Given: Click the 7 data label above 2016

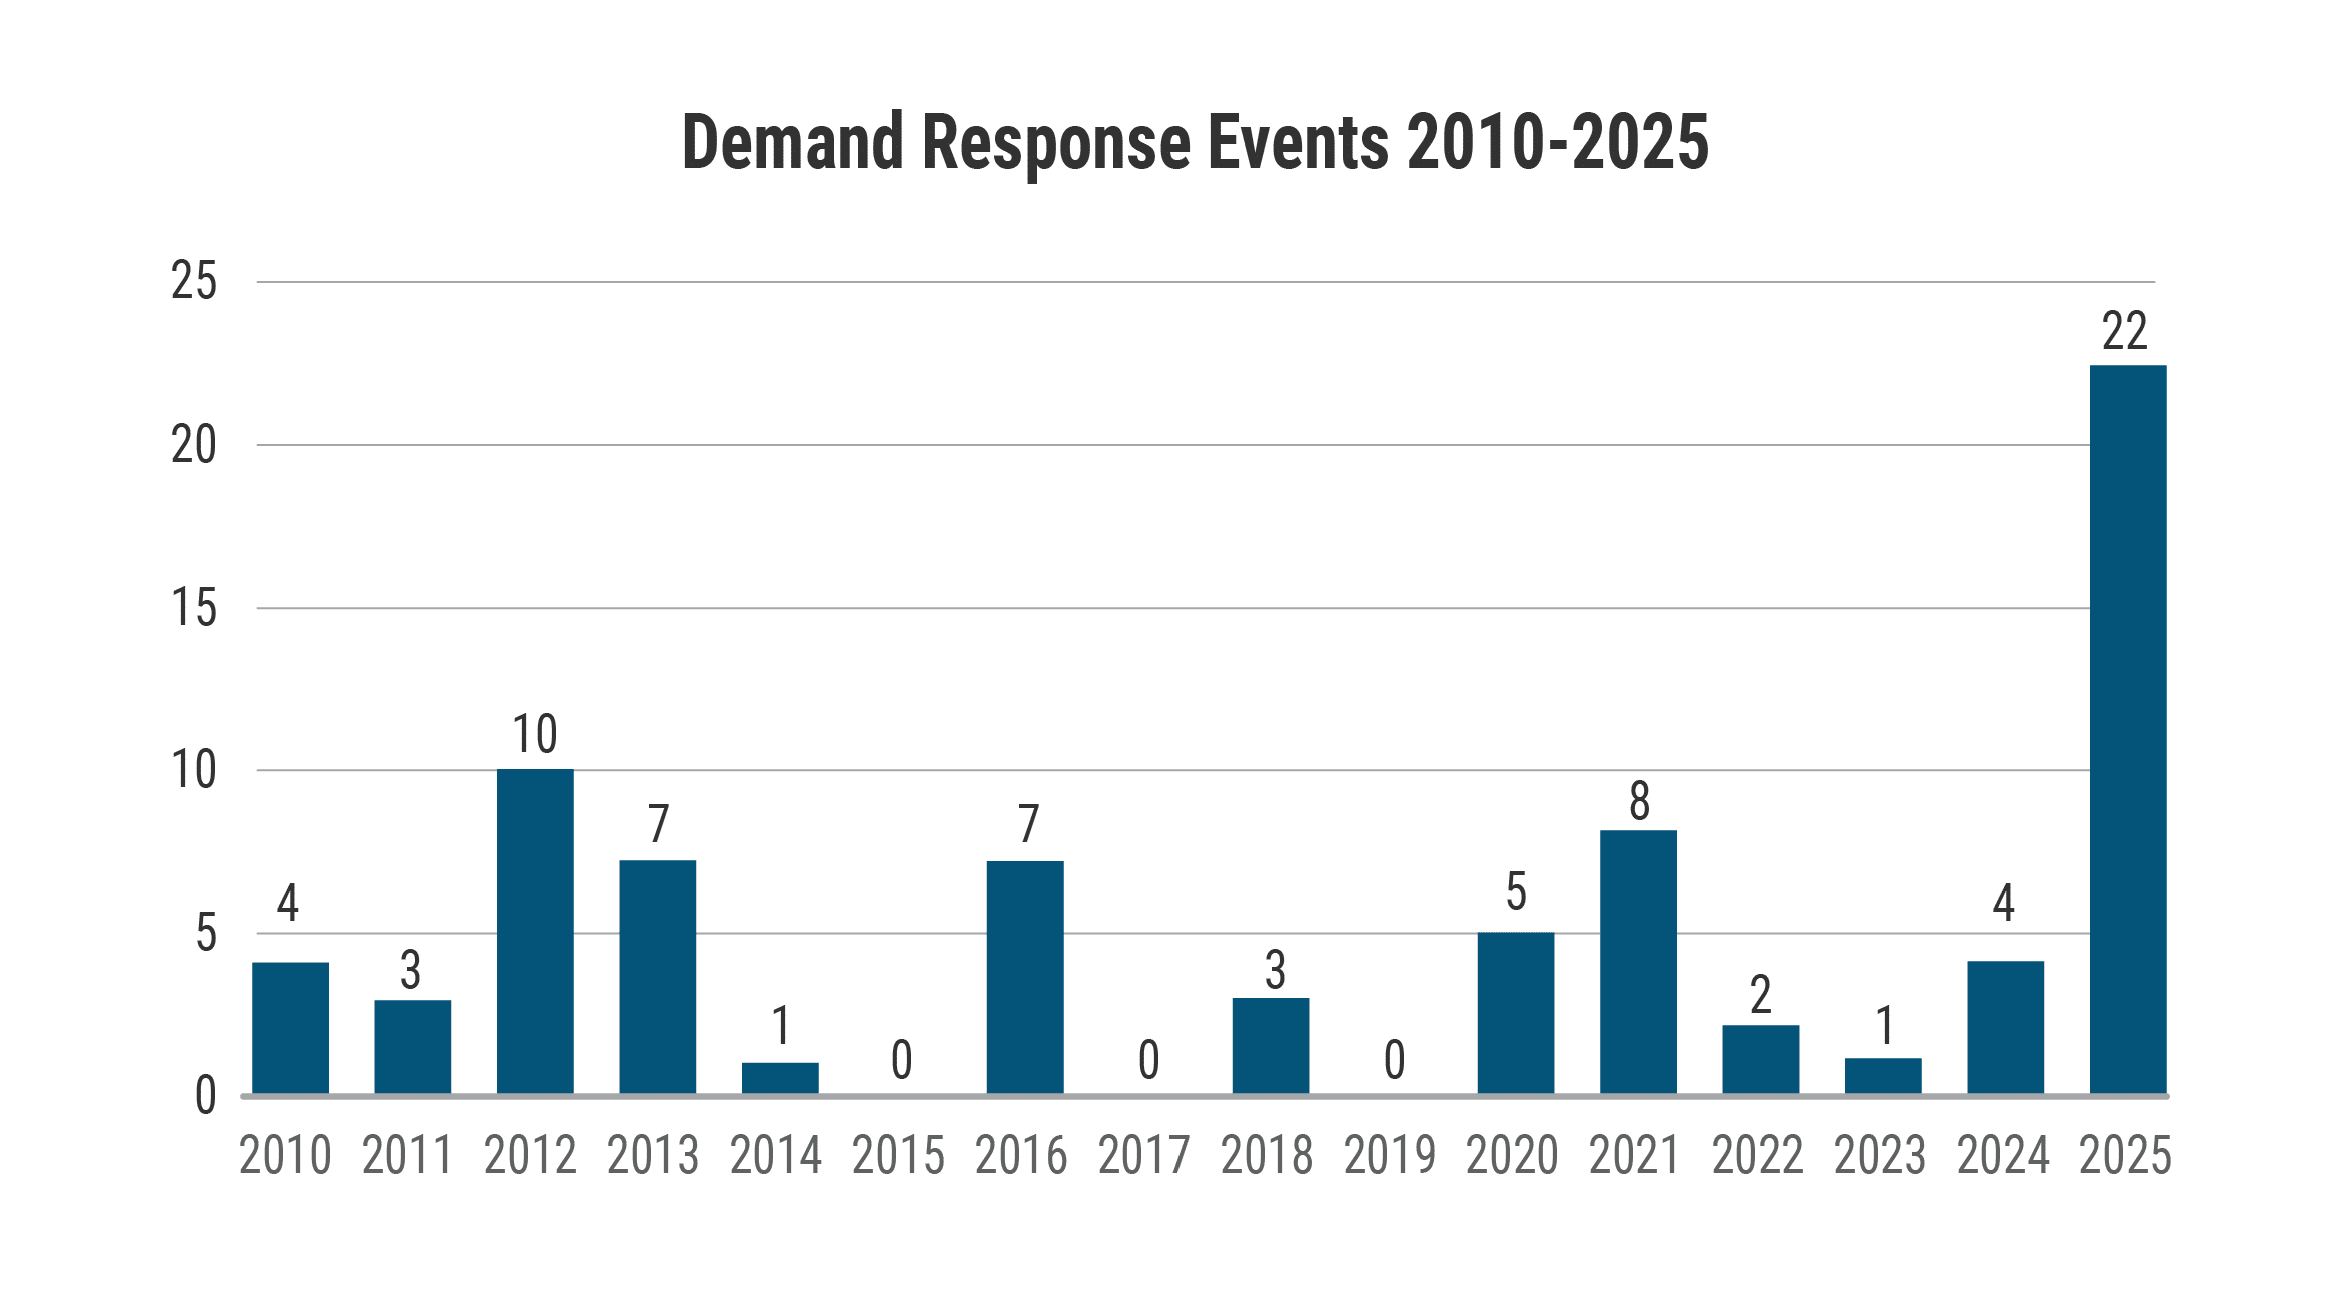Looking at the screenshot, I should (x=1029, y=824).
